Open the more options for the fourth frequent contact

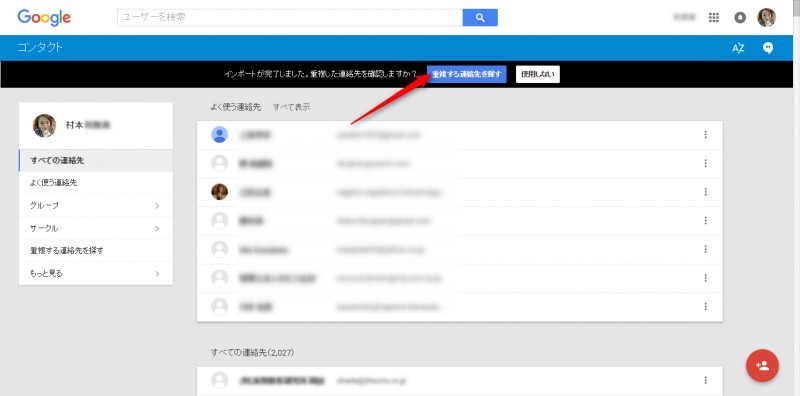pyautogui.click(x=705, y=220)
